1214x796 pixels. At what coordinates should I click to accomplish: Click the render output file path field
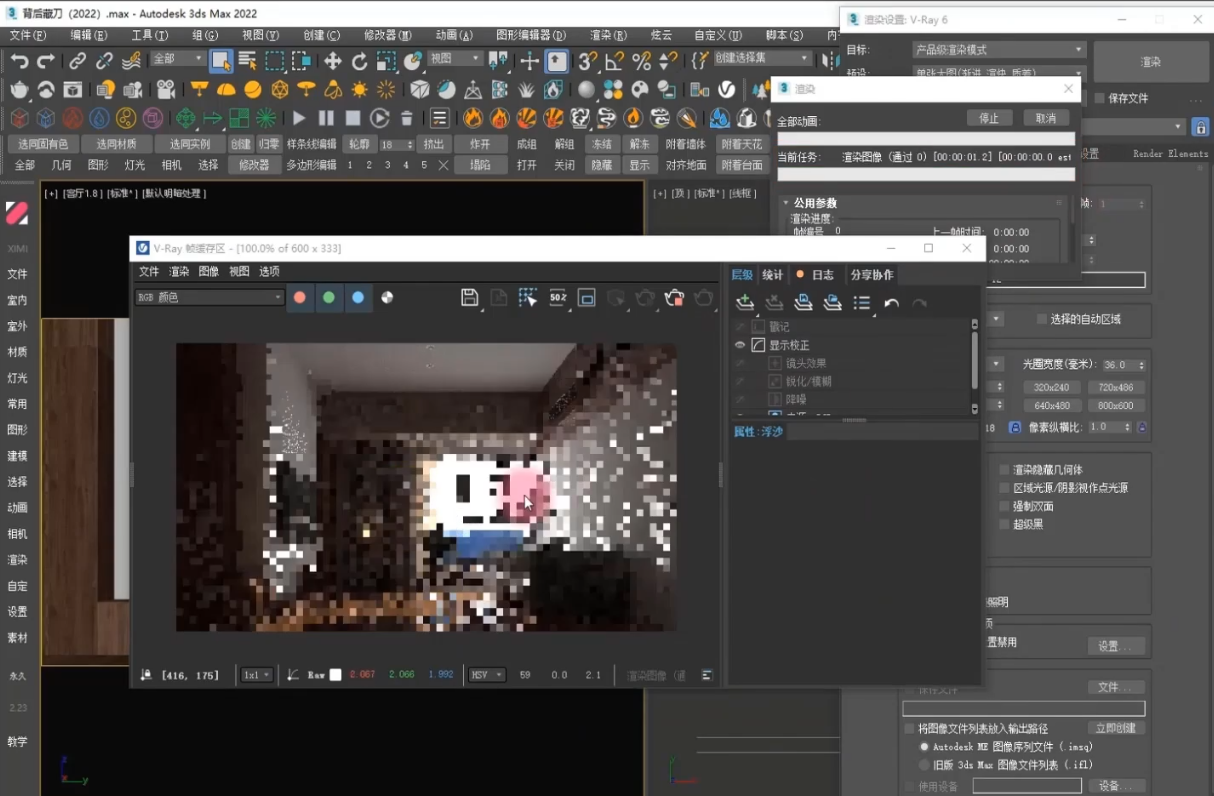point(1024,708)
